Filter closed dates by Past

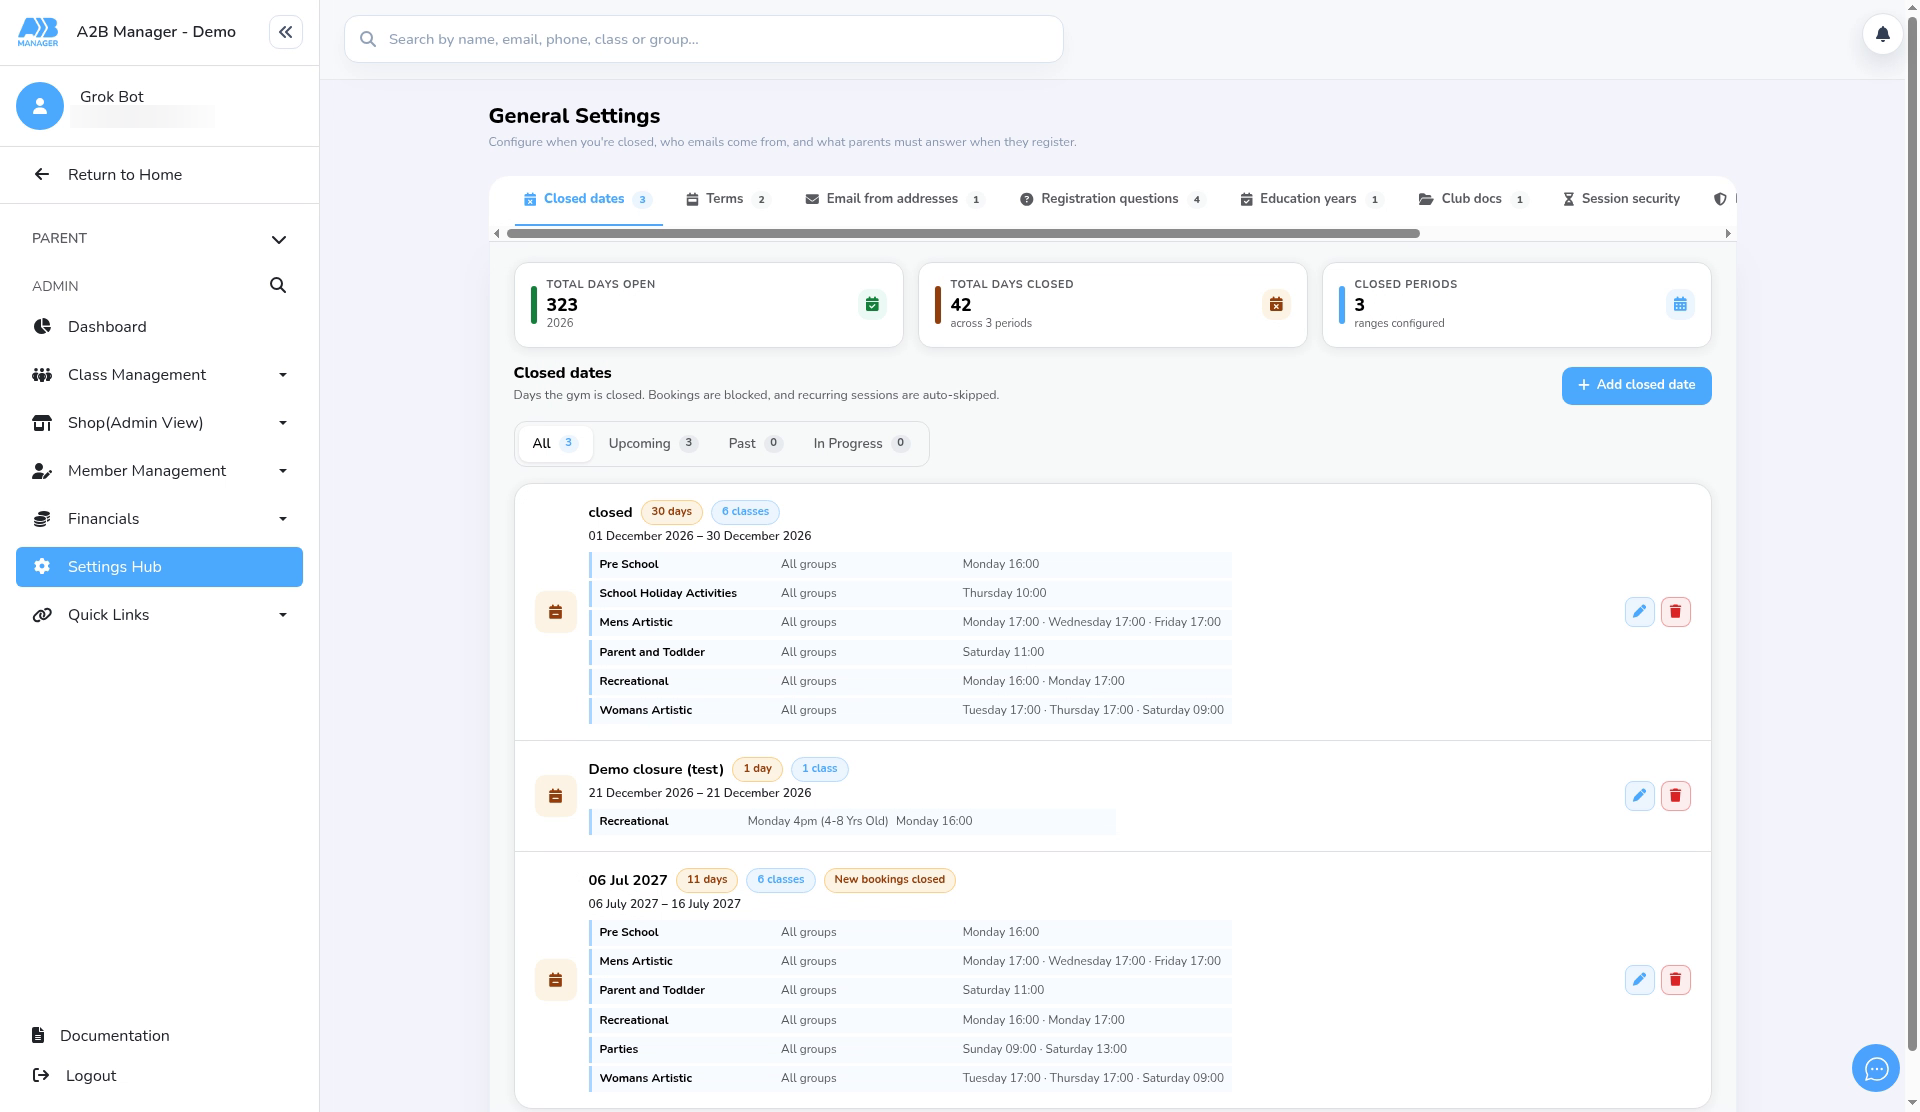[x=755, y=444]
